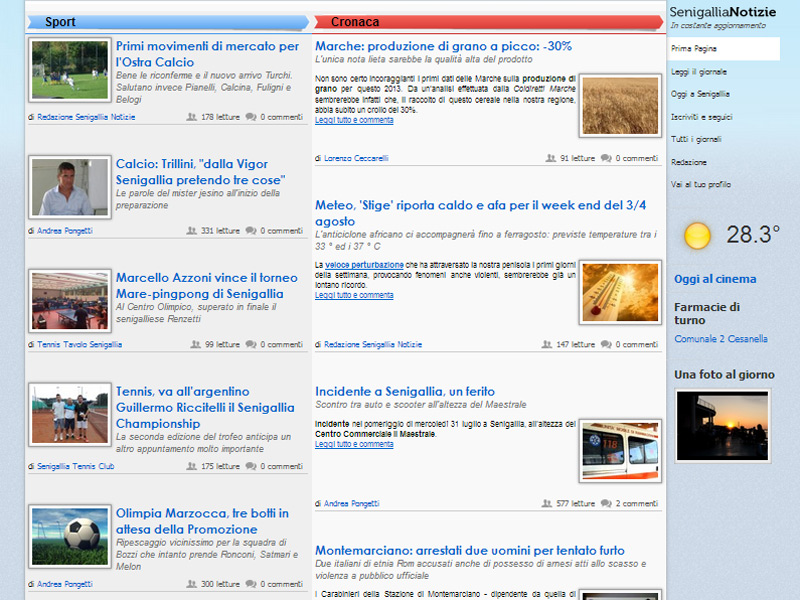Select Oggi a Senigallia menu item
Screen dimensions: 800x600
tap(700, 94)
